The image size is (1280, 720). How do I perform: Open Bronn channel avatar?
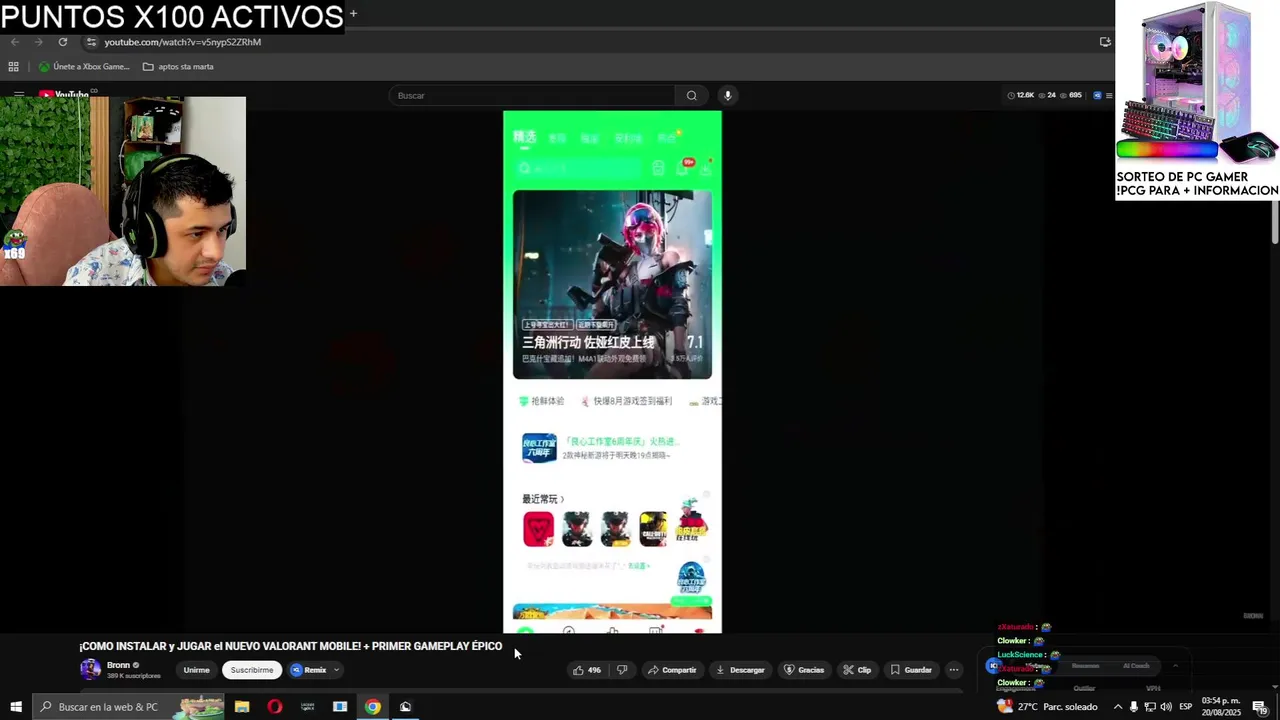pyautogui.click(x=90, y=670)
